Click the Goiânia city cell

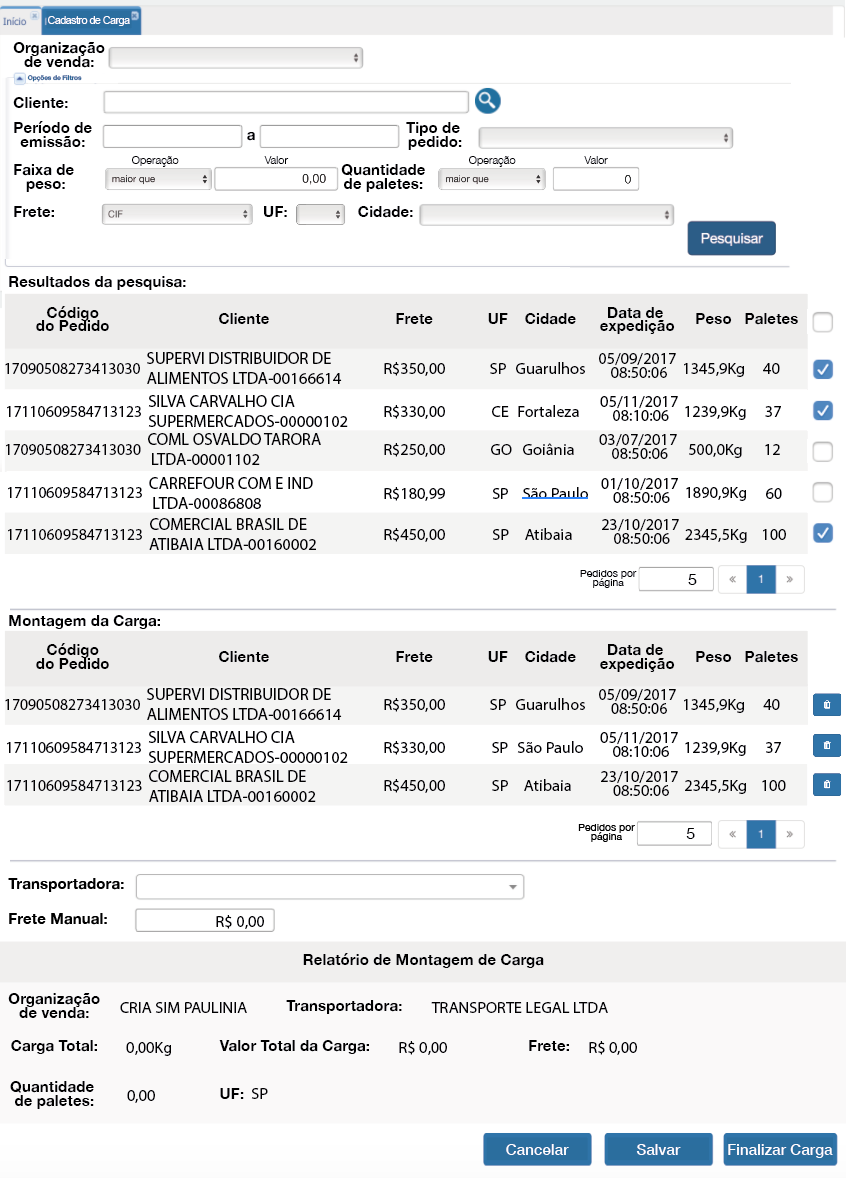[x=548, y=450]
